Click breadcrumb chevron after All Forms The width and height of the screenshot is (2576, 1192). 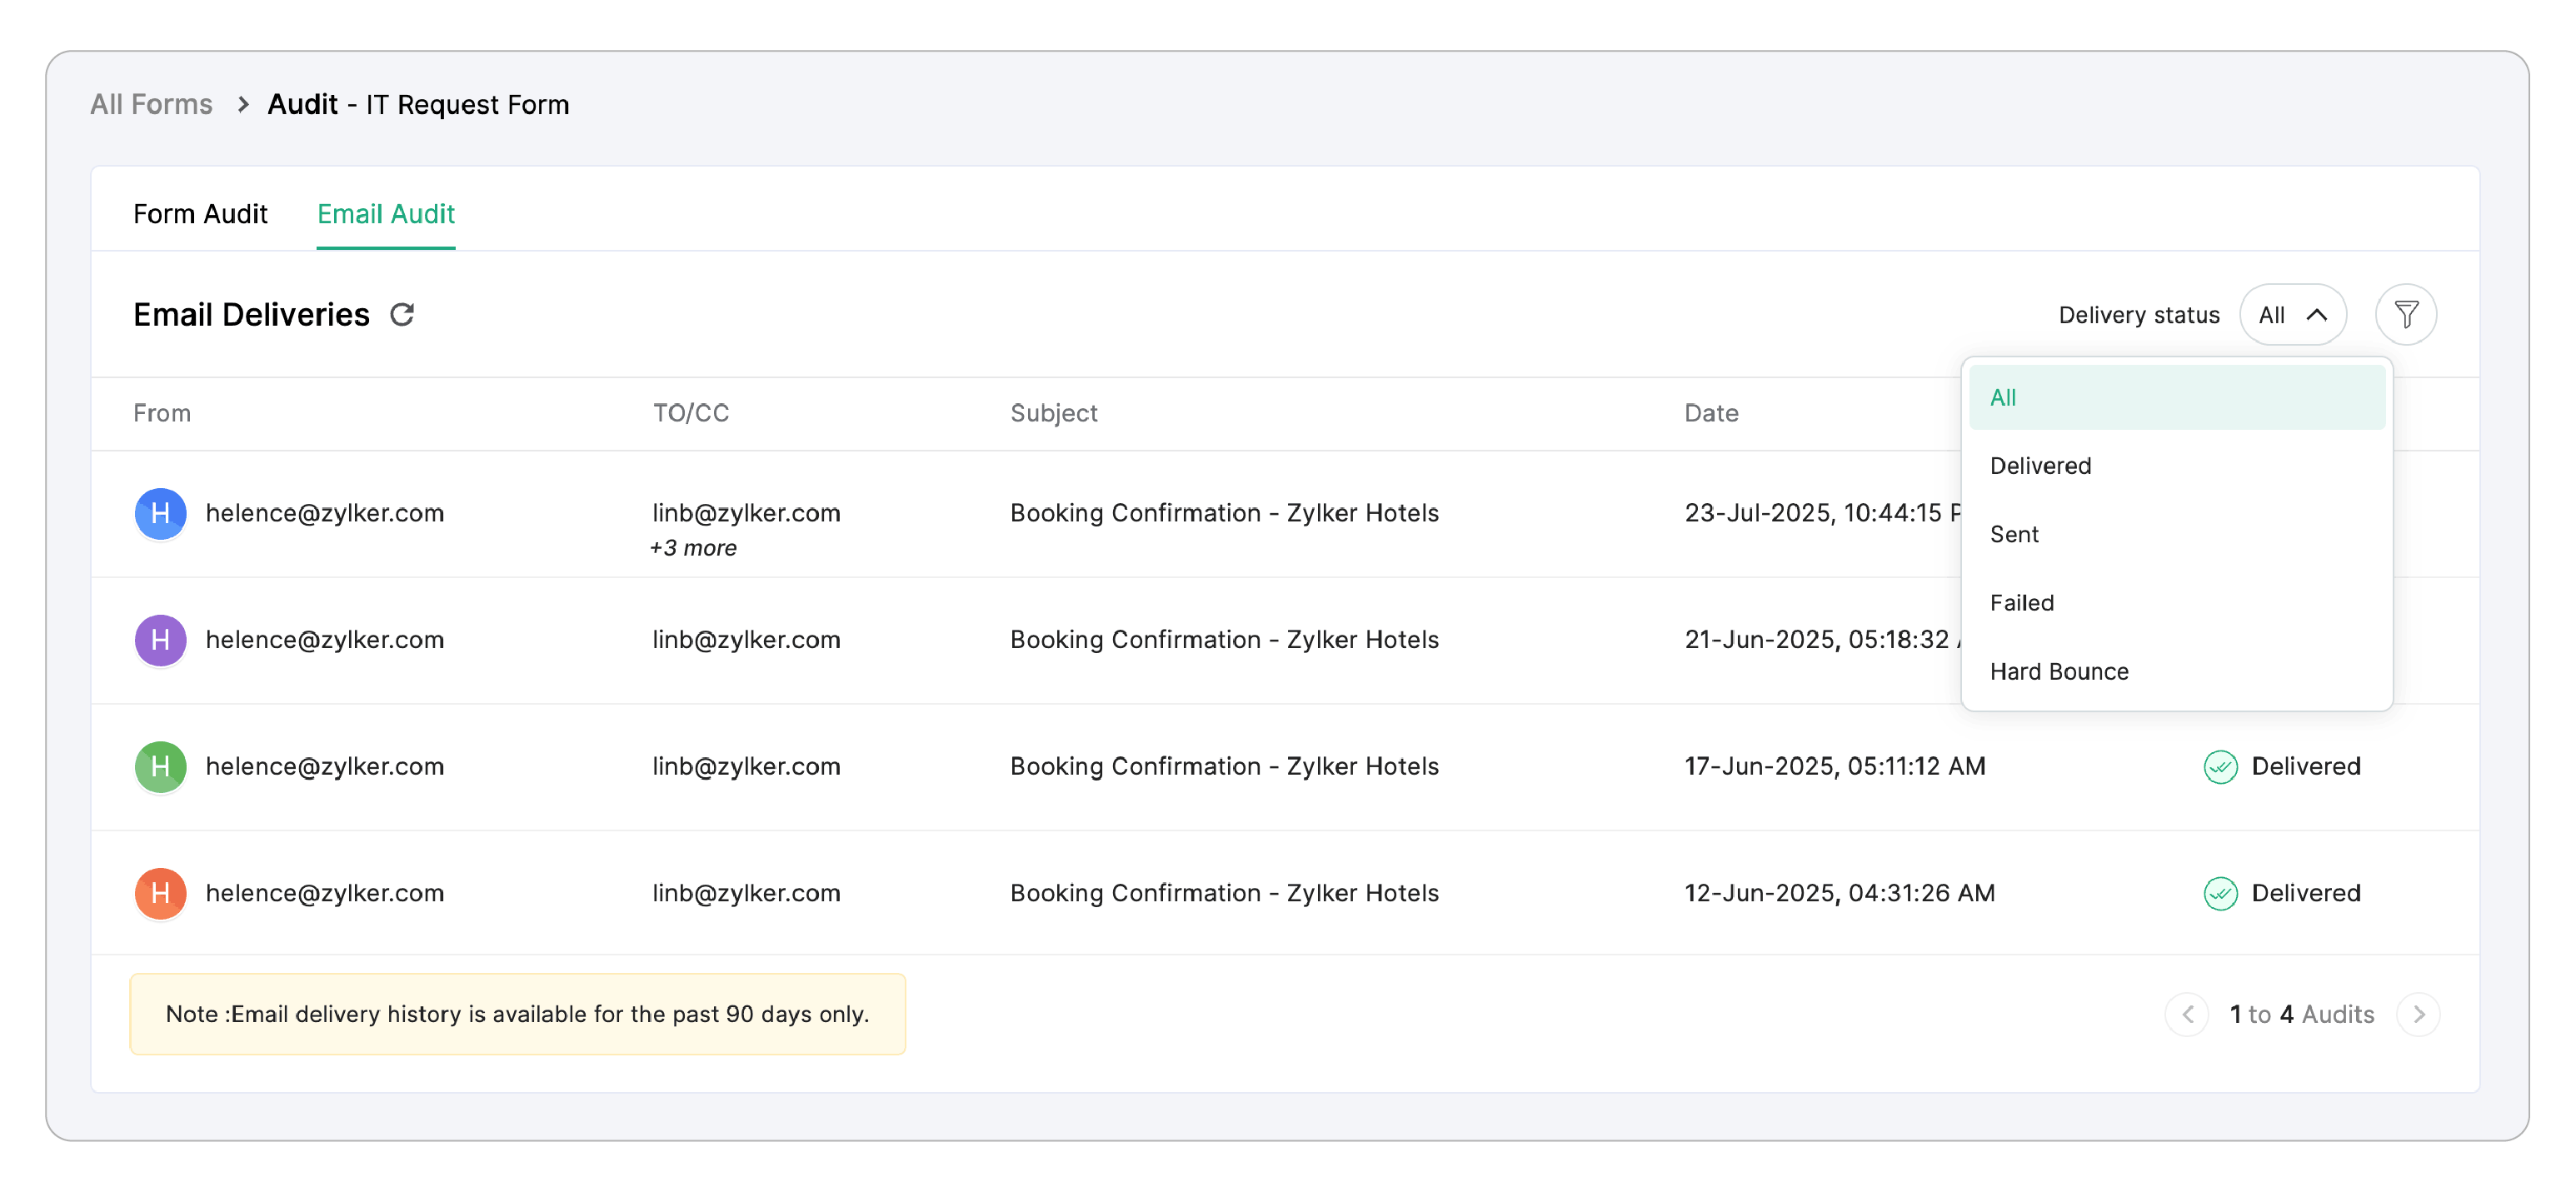[x=242, y=104]
